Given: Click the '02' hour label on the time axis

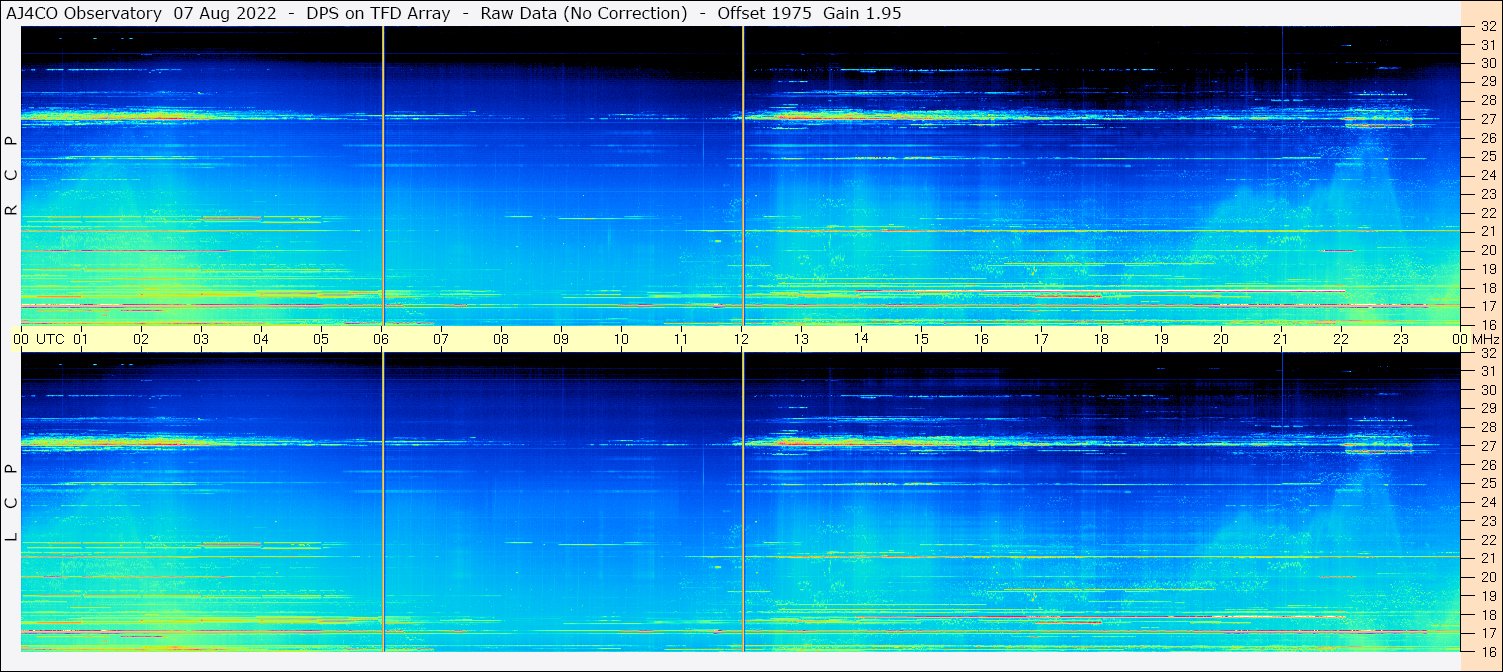Looking at the screenshot, I should tap(141, 339).
